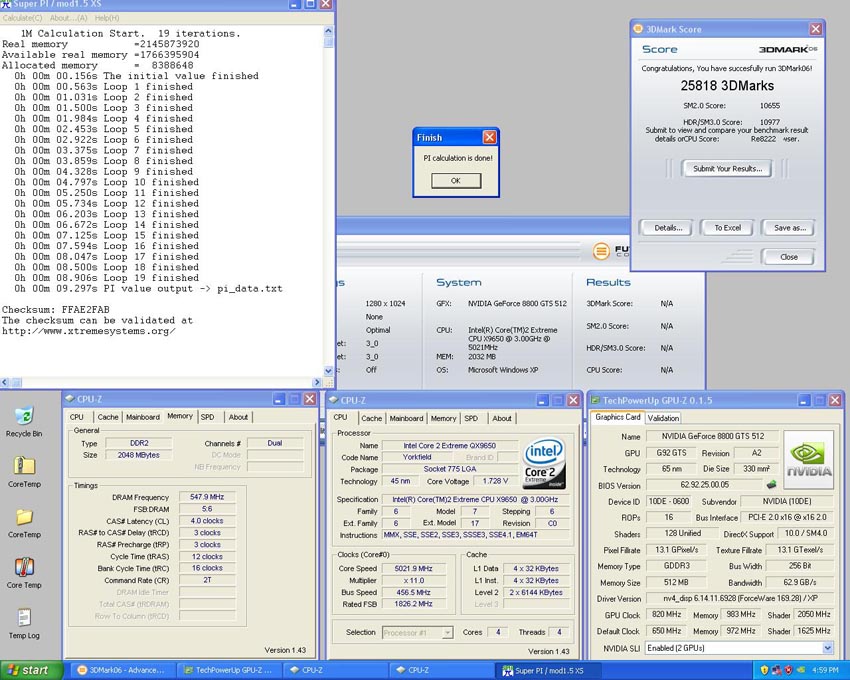
Task: Click the red shield tray icon
Action: click(788, 670)
